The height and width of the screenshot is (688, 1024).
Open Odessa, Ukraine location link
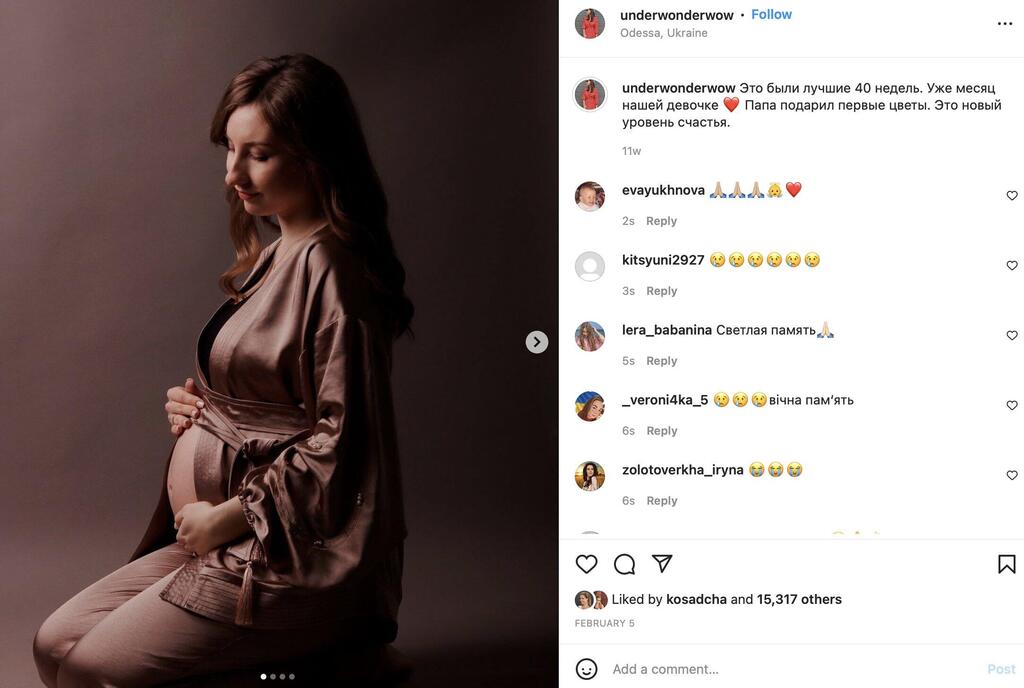click(x=664, y=33)
